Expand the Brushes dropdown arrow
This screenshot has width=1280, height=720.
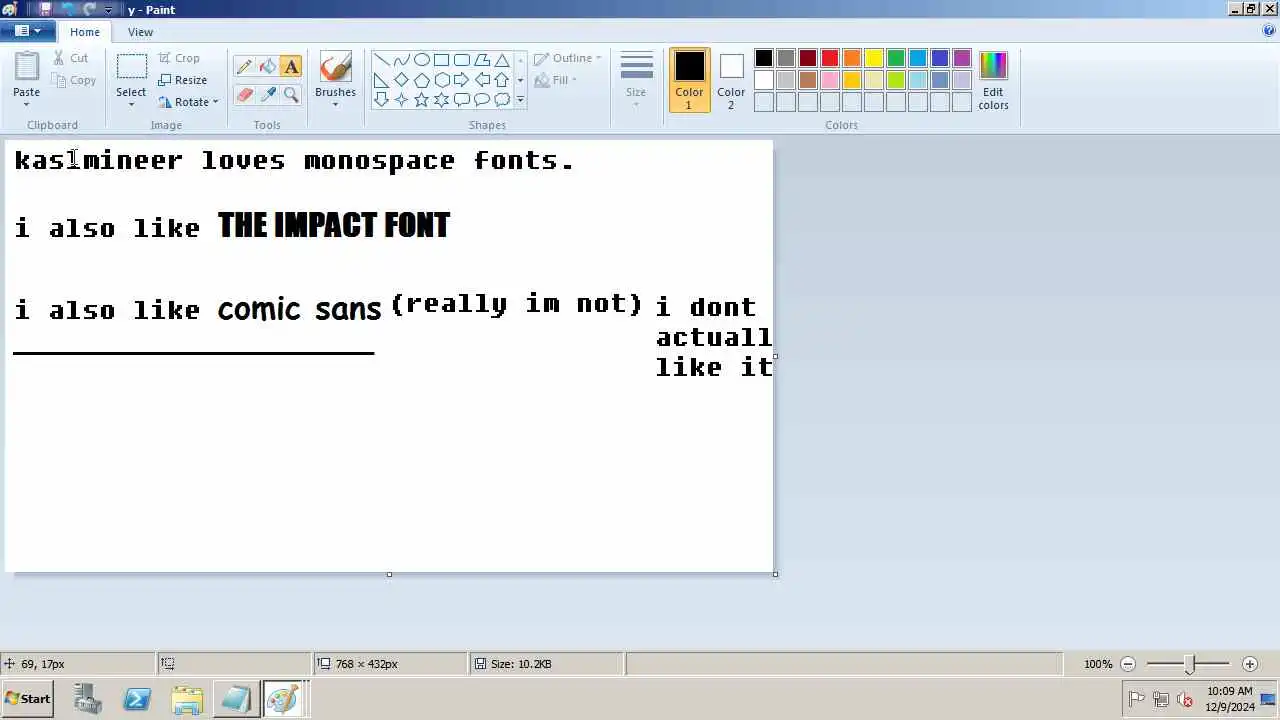(335, 104)
